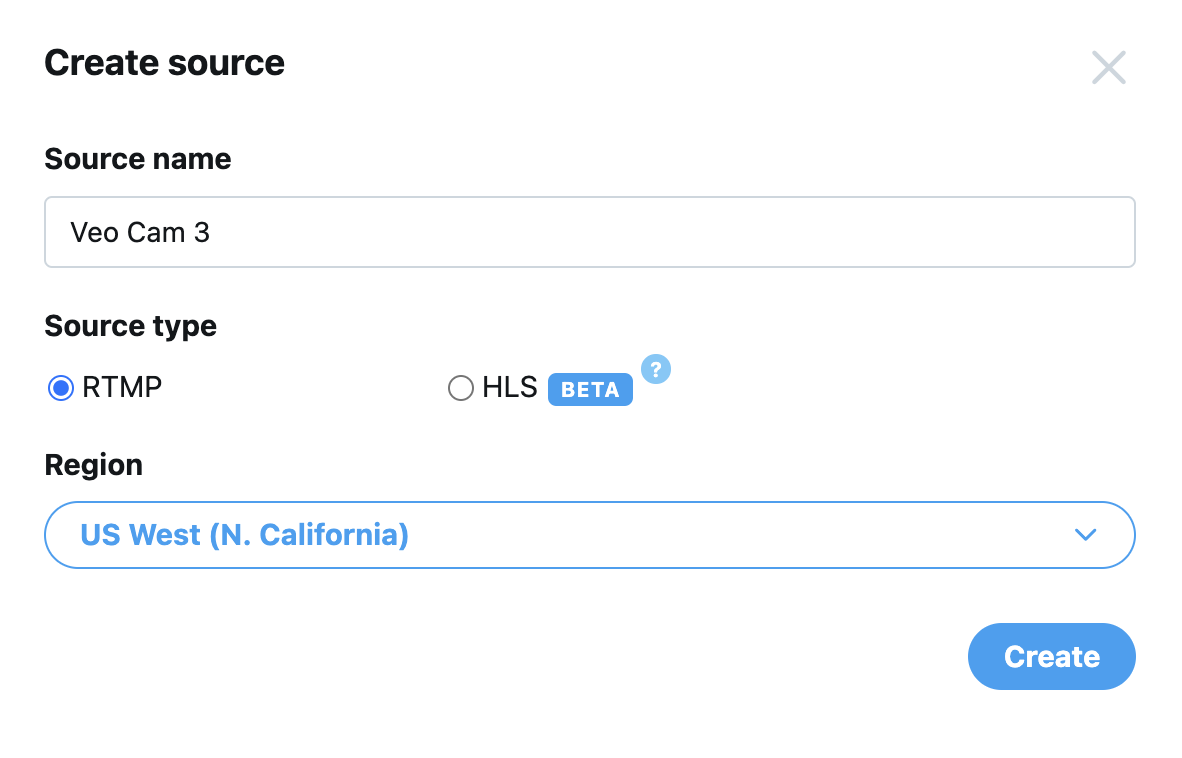Close the Create source dialog
This screenshot has width=1182, height=758.
[x=1108, y=68]
